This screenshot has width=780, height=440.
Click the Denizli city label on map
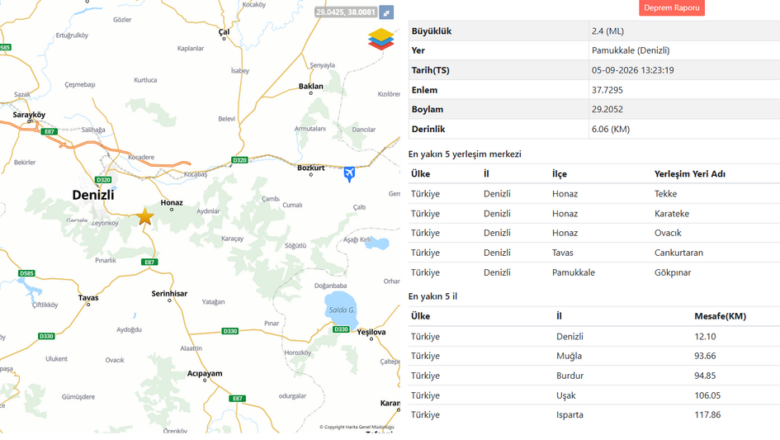(x=93, y=194)
